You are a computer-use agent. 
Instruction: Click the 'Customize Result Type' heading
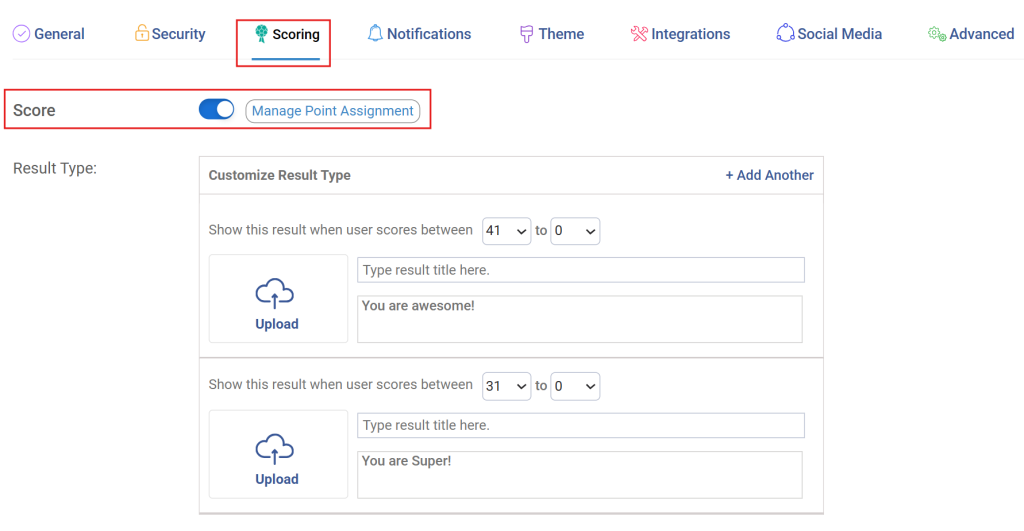point(280,175)
